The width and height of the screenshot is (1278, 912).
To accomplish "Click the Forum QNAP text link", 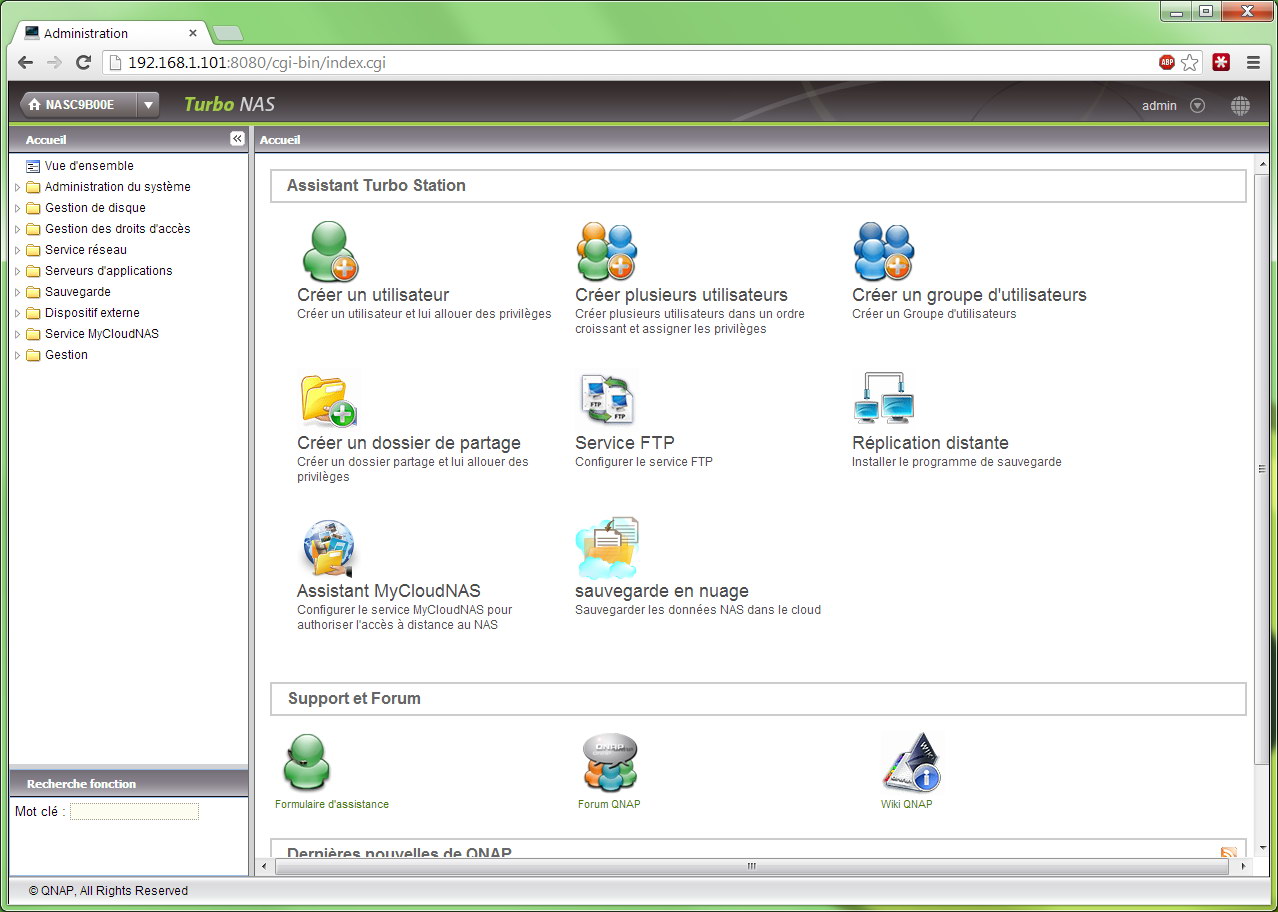I will 609,804.
